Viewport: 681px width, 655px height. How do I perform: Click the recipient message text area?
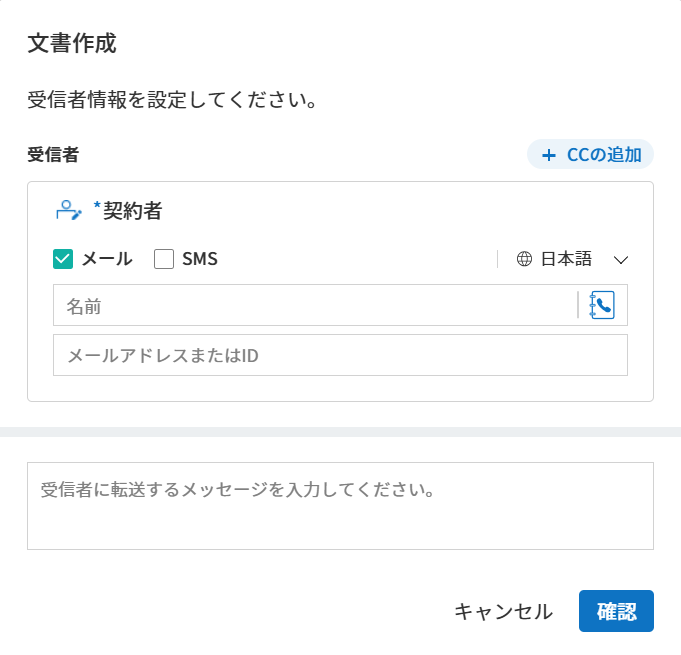click(x=340, y=506)
